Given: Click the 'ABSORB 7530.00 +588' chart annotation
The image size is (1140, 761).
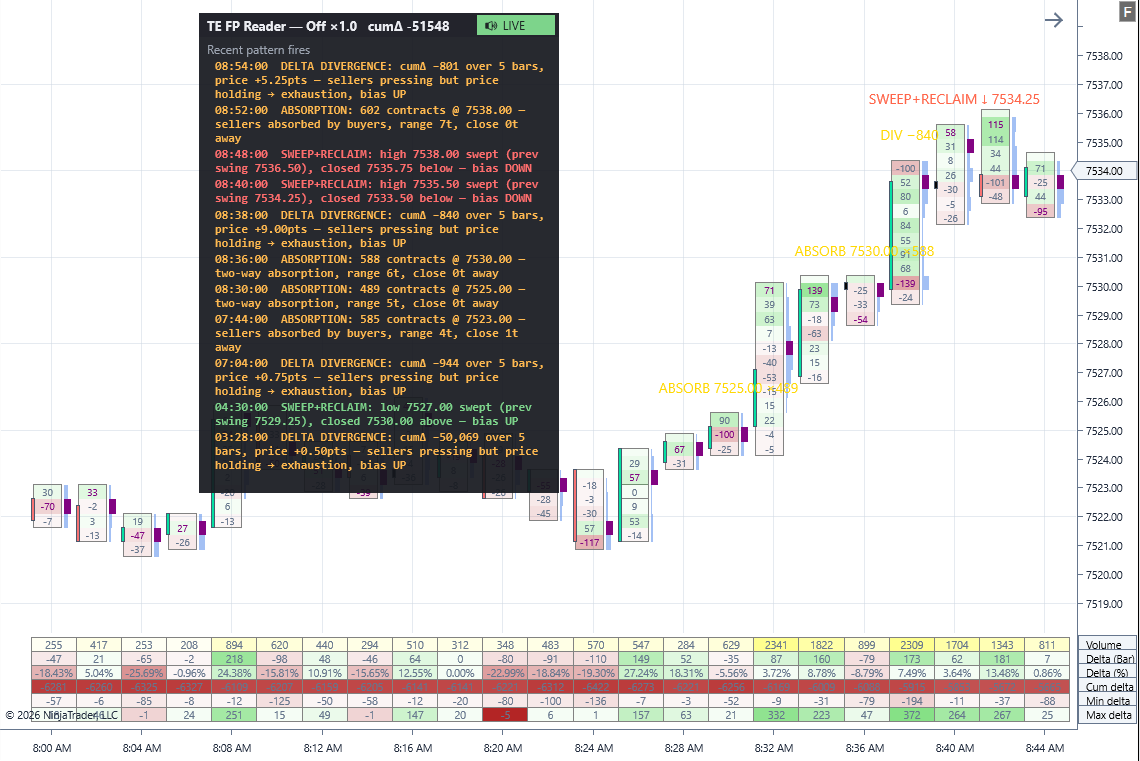Looking at the screenshot, I should pyautogui.click(x=864, y=251).
